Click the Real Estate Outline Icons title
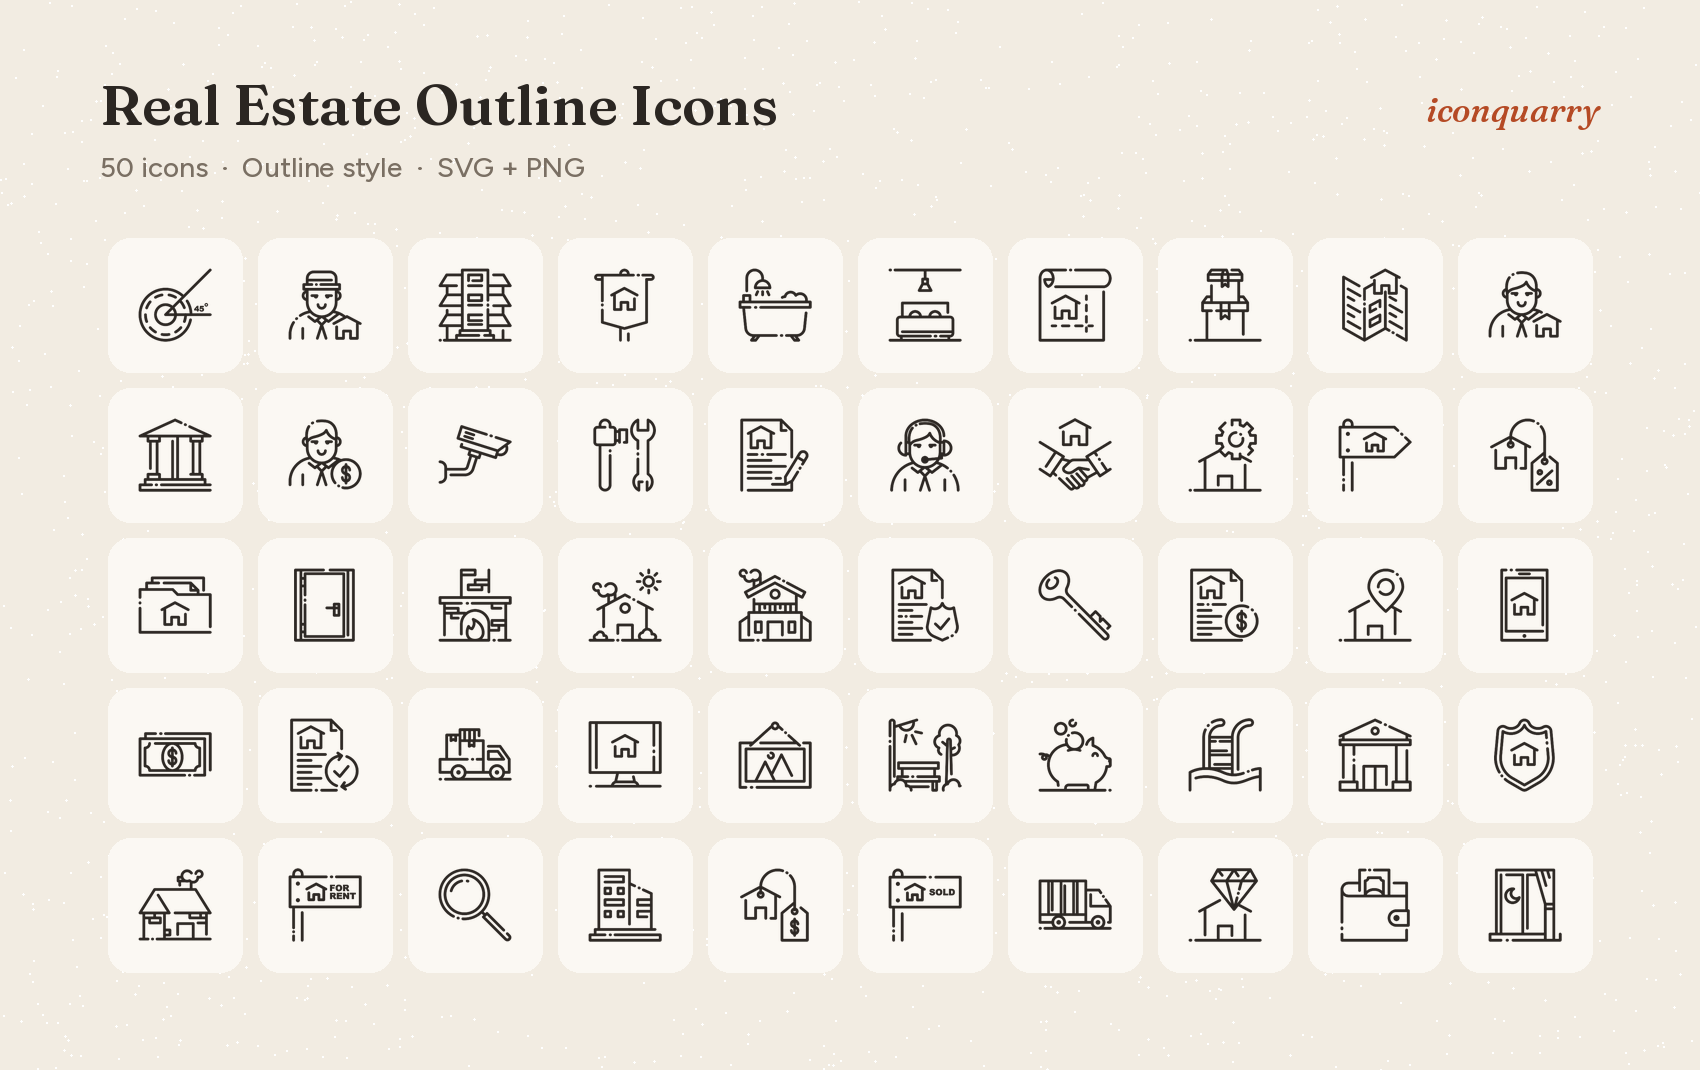The image size is (1700, 1070). click(439, 106)
